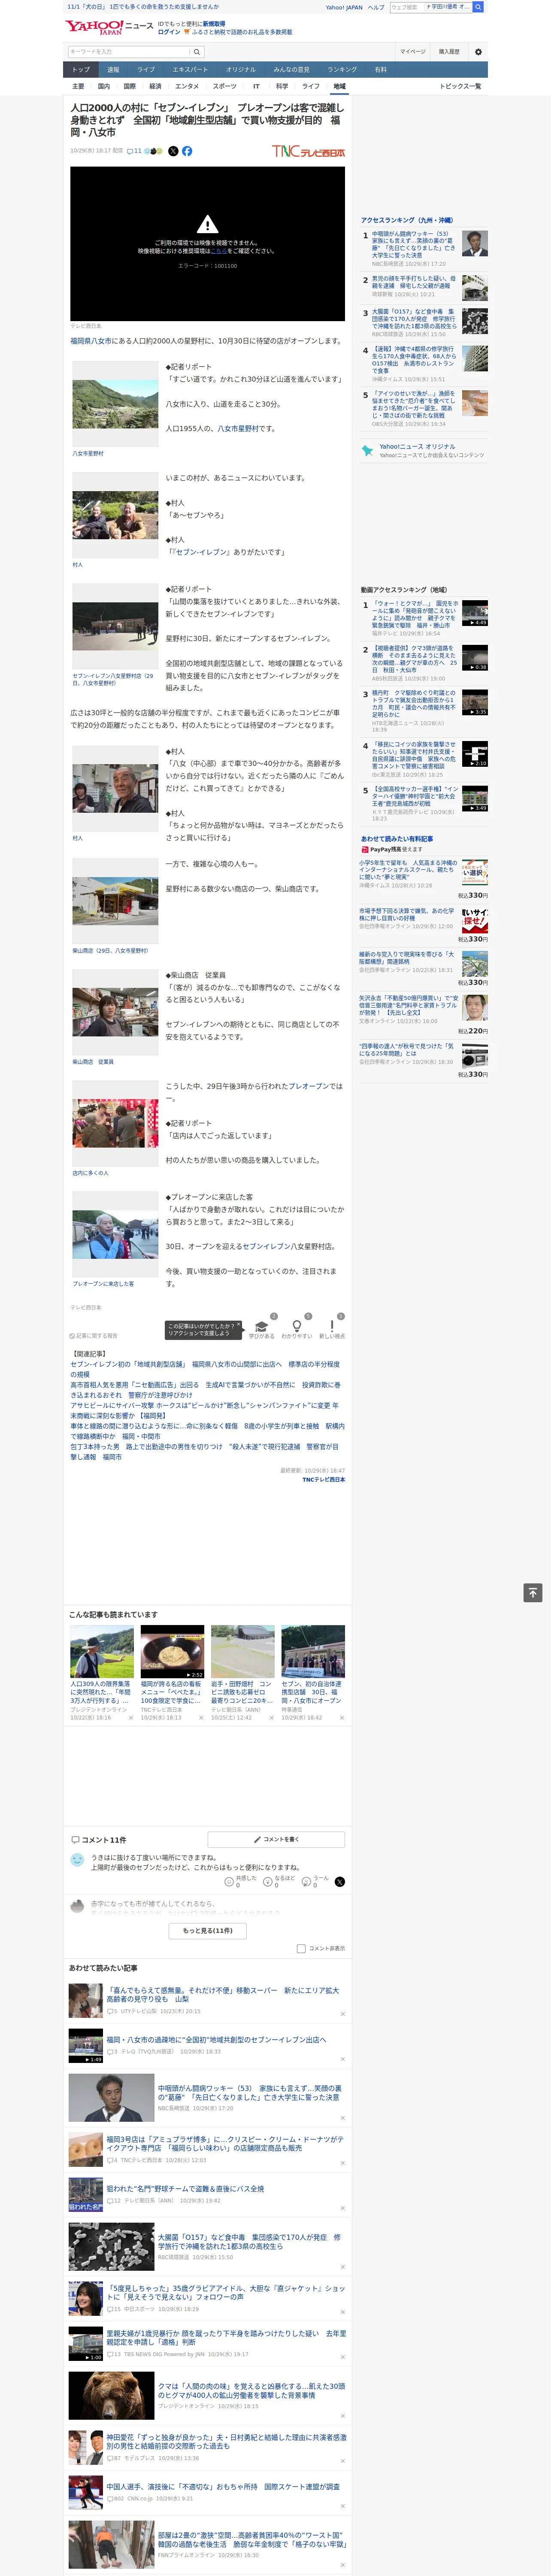Open the エキスパート tab
551x2576 pixels.
pyautogui.click(x=190, y=70)
